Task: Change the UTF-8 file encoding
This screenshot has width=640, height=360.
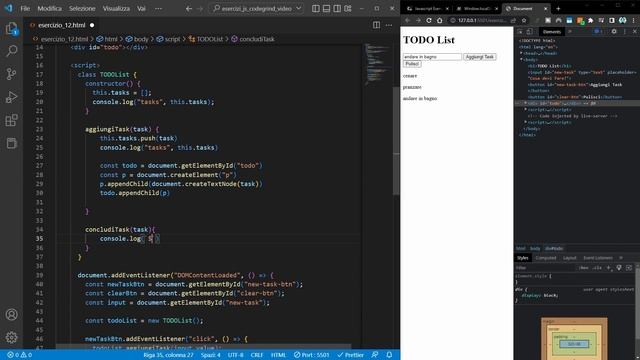Action: pyautogui.click(x=236, y=355)
